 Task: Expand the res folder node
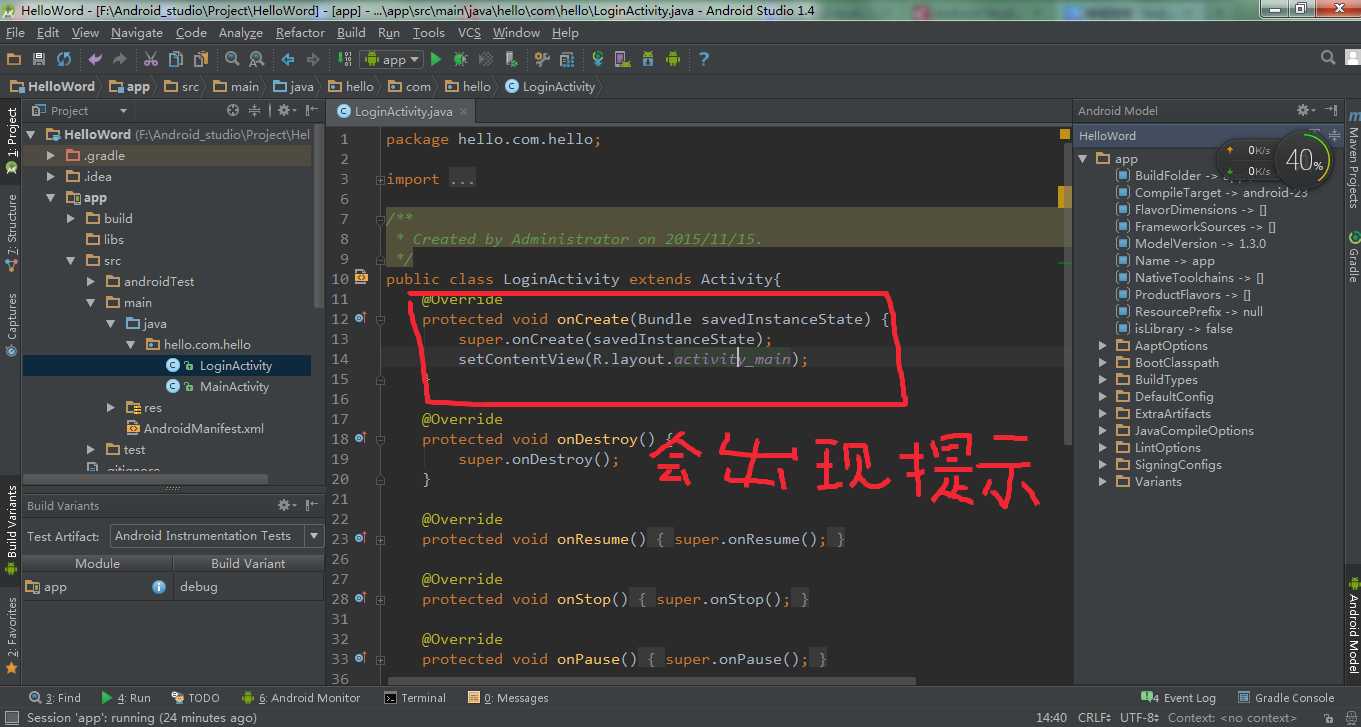coord(111,408)
